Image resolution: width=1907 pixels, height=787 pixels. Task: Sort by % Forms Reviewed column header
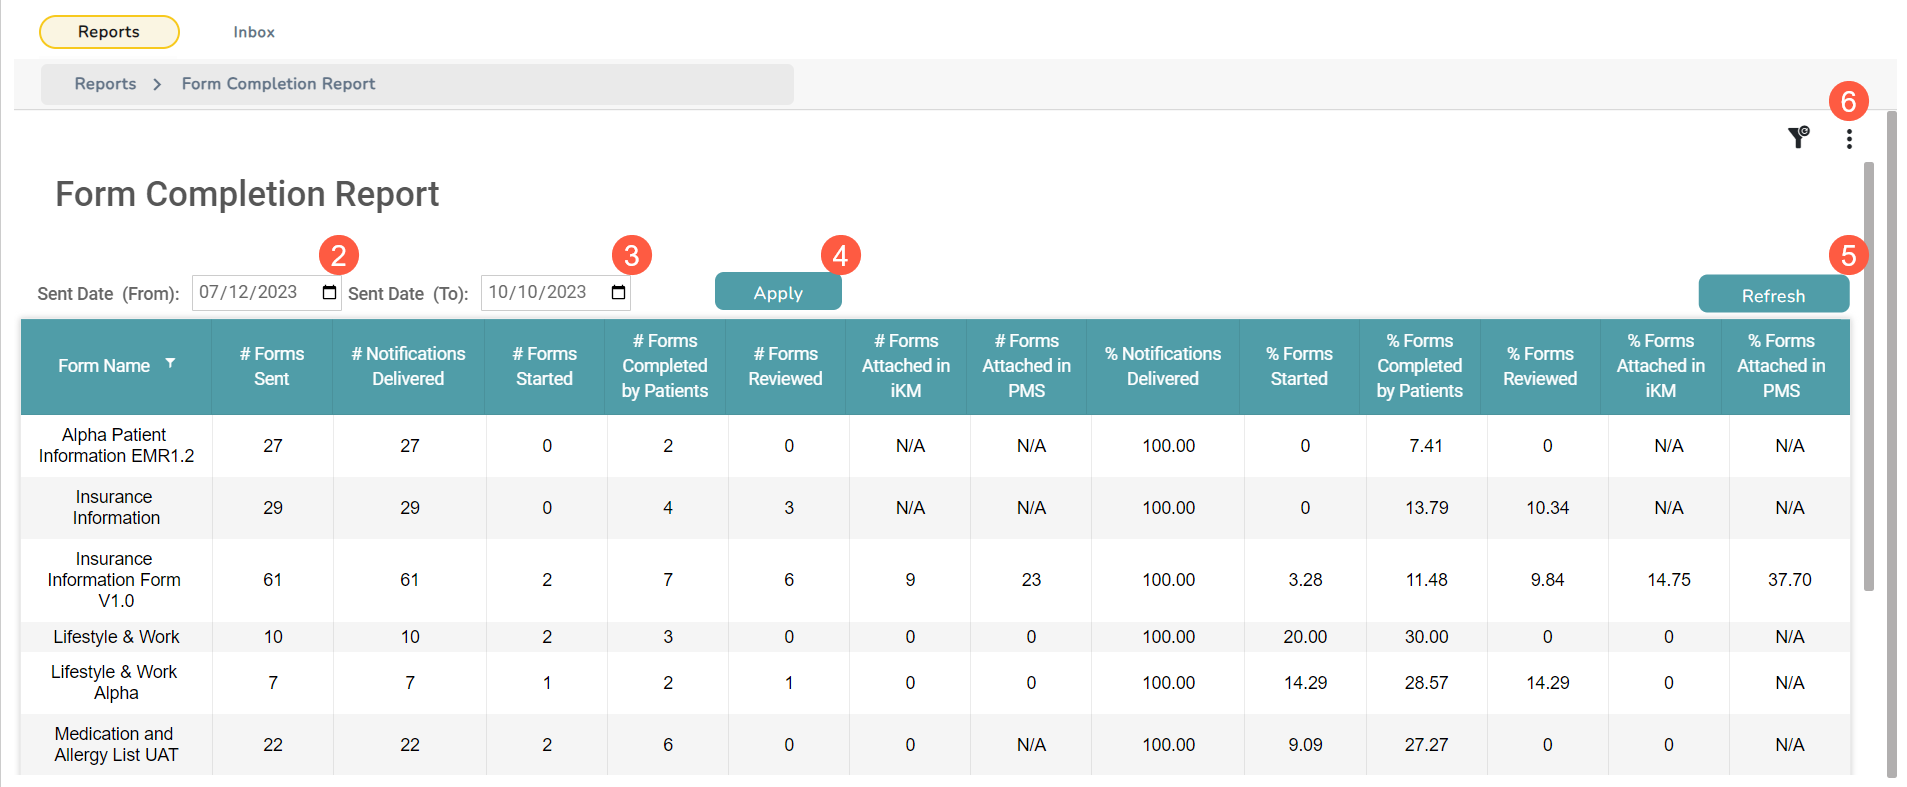point(1539,366)
